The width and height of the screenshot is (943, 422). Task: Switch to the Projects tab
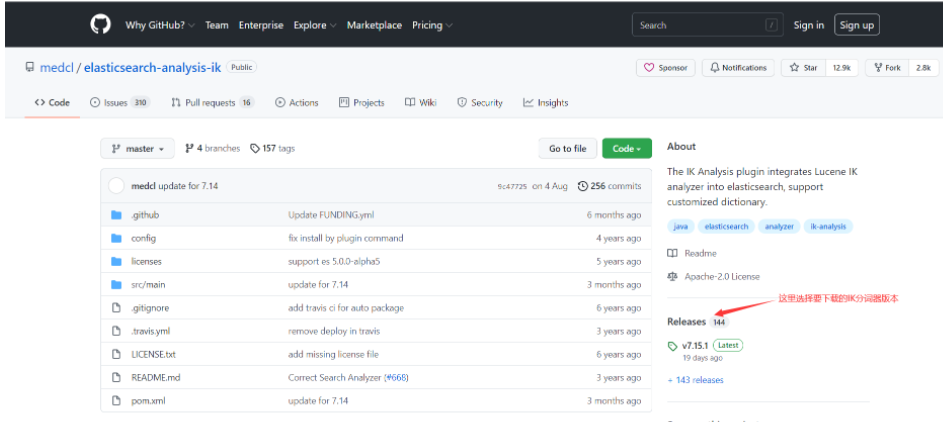tap(361, 103)
